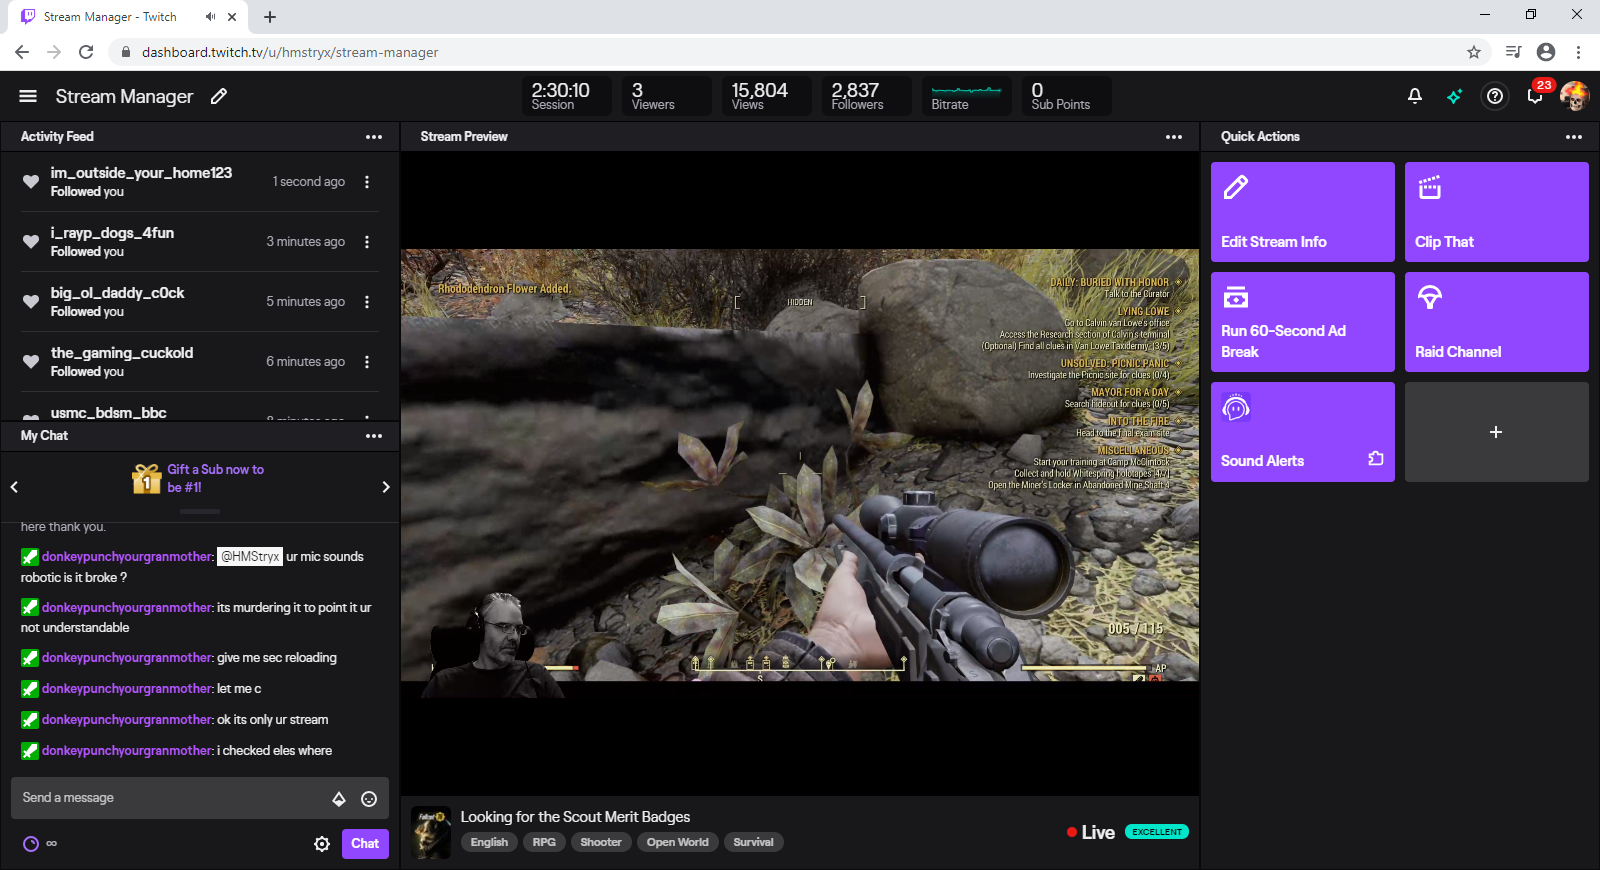Click the Survival stream tag

pos(753,843)
